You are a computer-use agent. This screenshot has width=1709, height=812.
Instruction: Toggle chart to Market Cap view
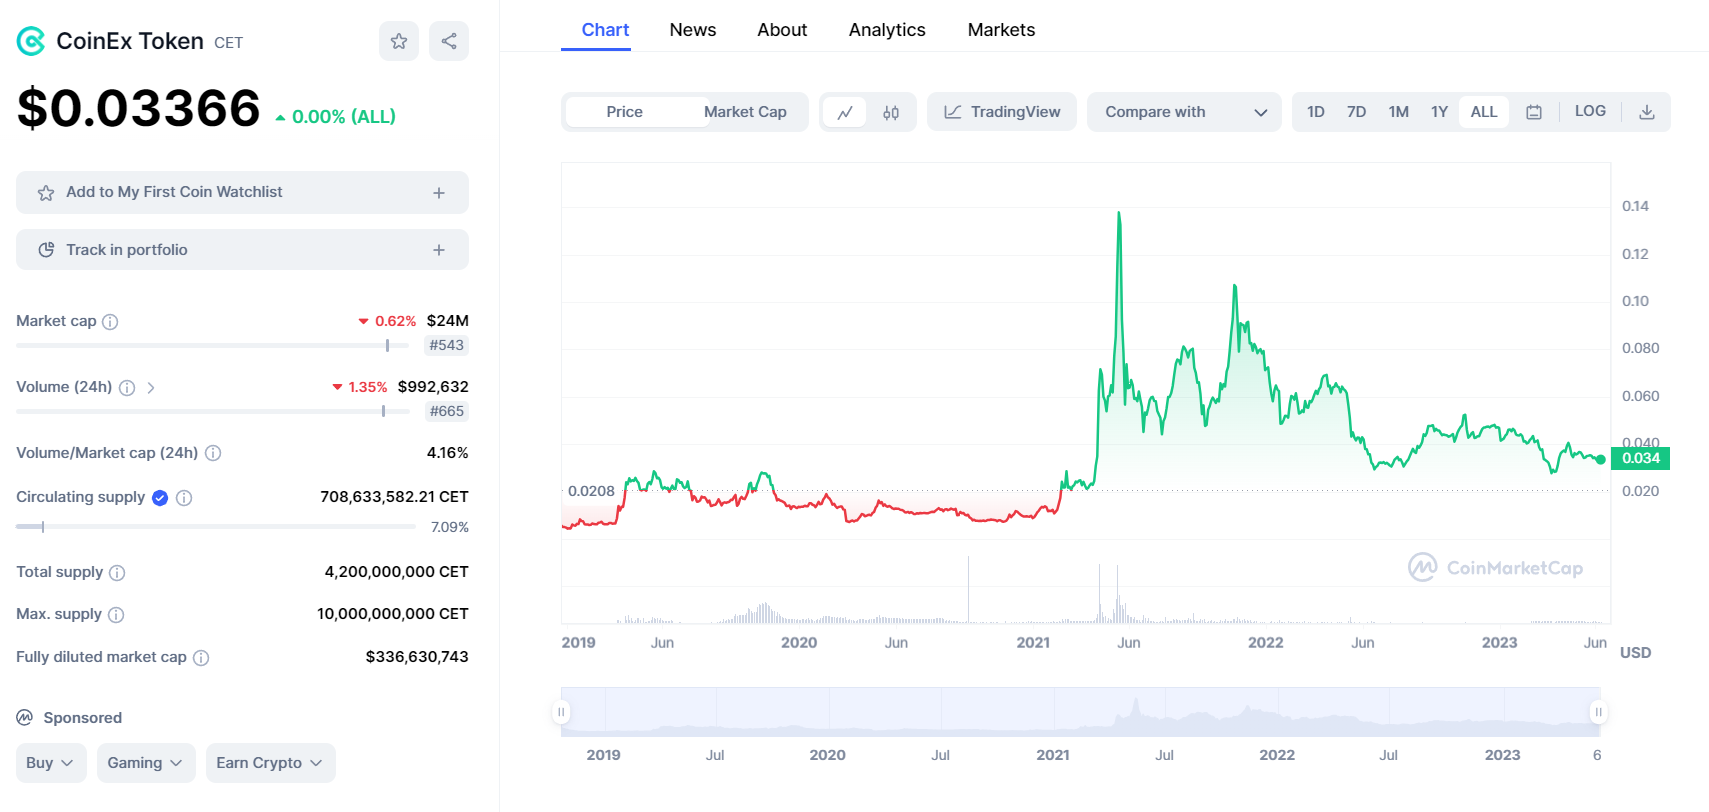pos(745,112)
